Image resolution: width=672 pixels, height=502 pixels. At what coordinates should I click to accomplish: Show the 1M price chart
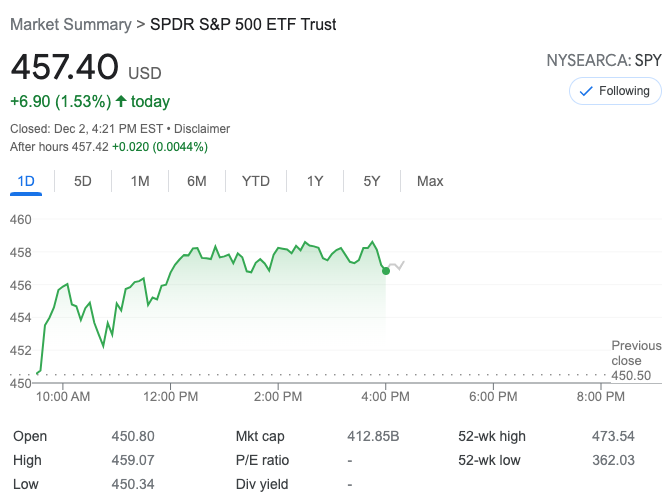tap(140, 181)
